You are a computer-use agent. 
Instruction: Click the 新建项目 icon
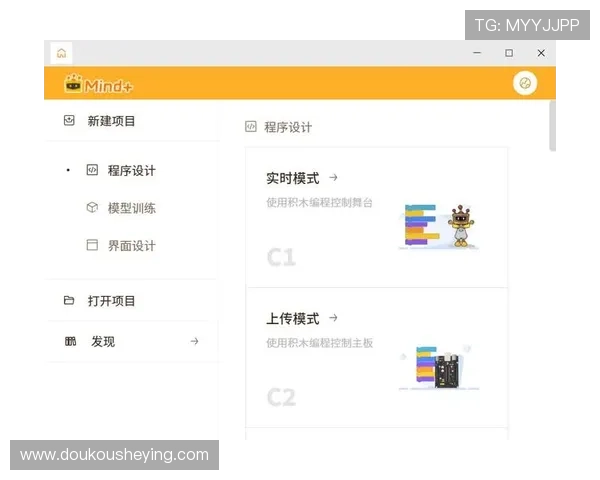(x=69, y=121)
